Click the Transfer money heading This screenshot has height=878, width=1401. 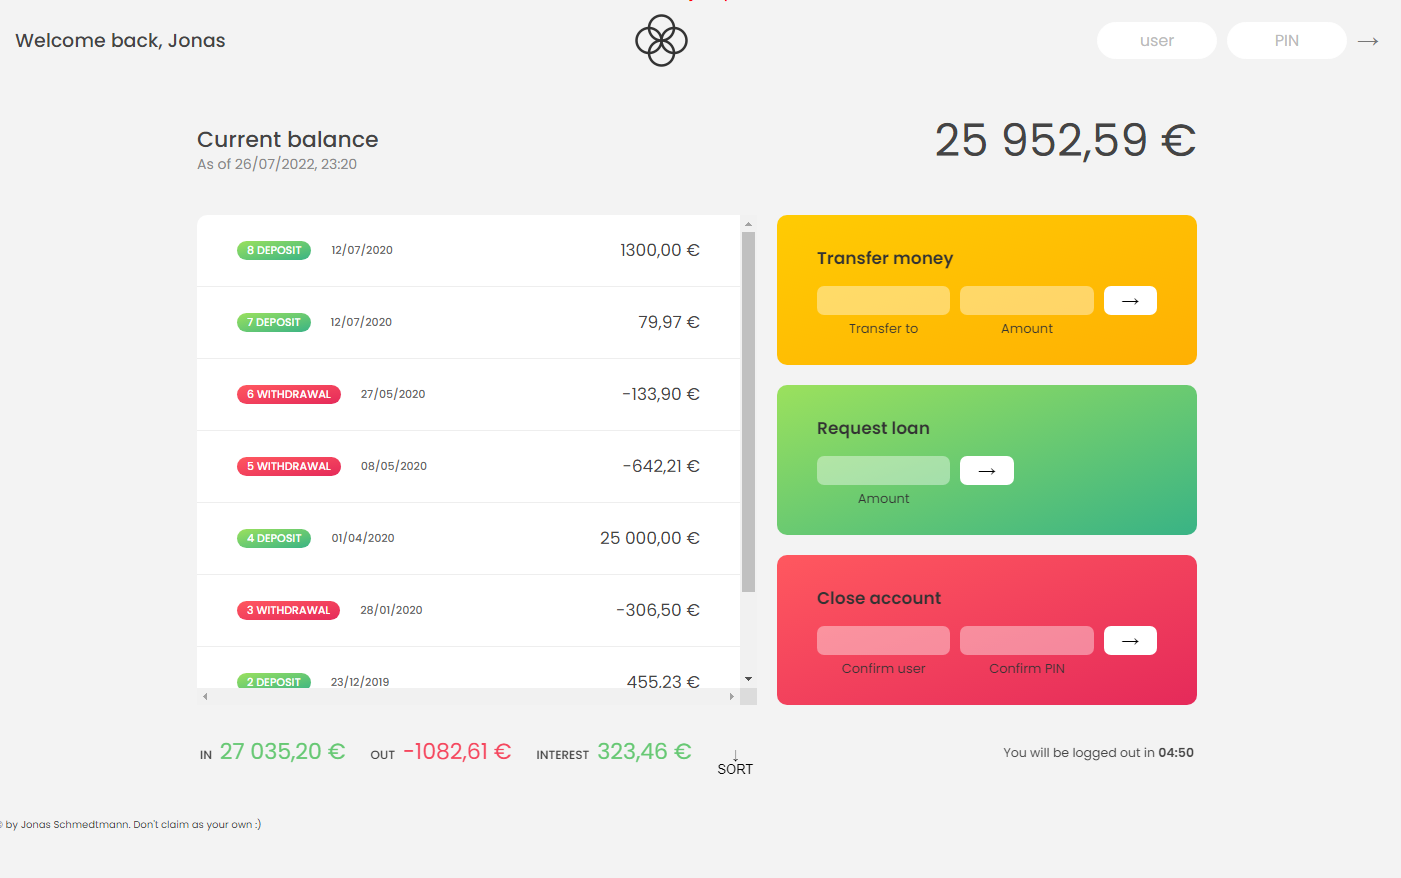[885, 258]
